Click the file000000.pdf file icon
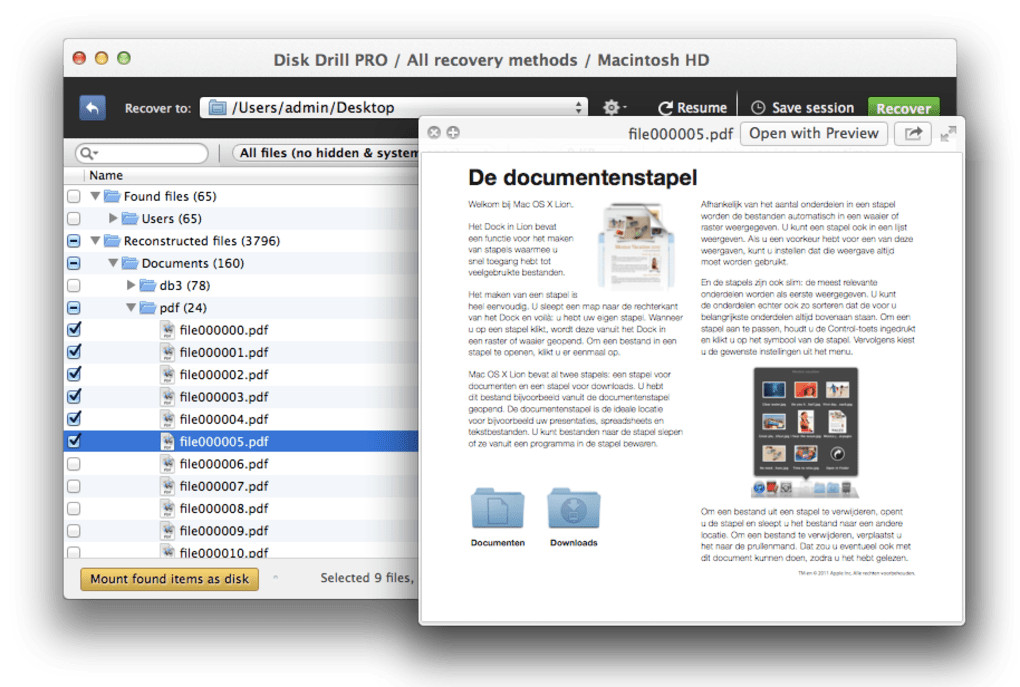Viewport: 1020px width, 687px height. click(168, 330)
